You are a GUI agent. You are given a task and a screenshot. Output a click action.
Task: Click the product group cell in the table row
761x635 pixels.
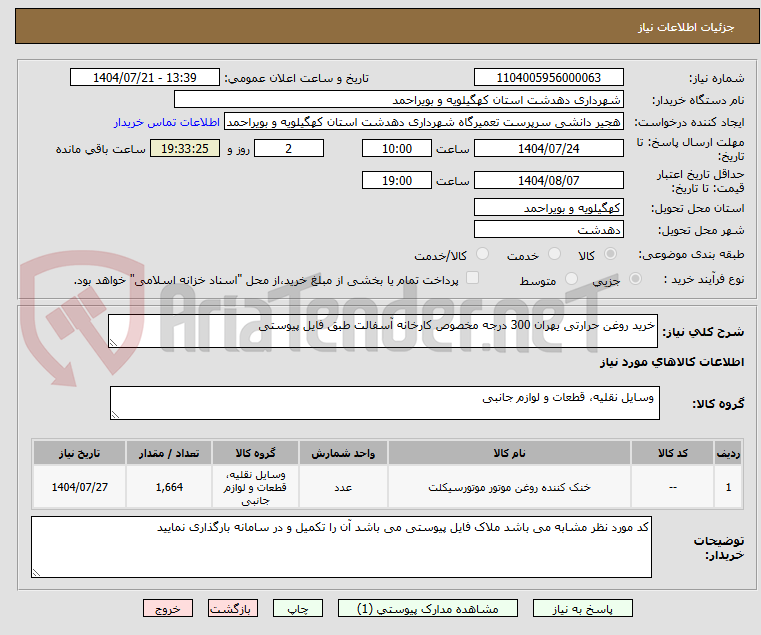pos(255,487)
